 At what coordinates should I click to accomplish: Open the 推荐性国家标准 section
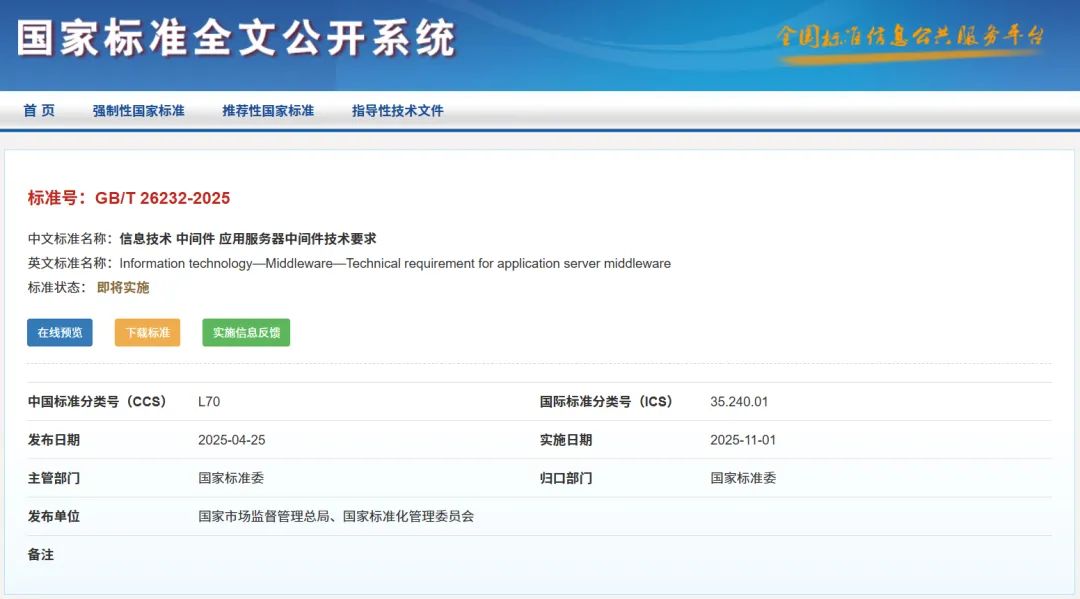[x=268, y=110]
